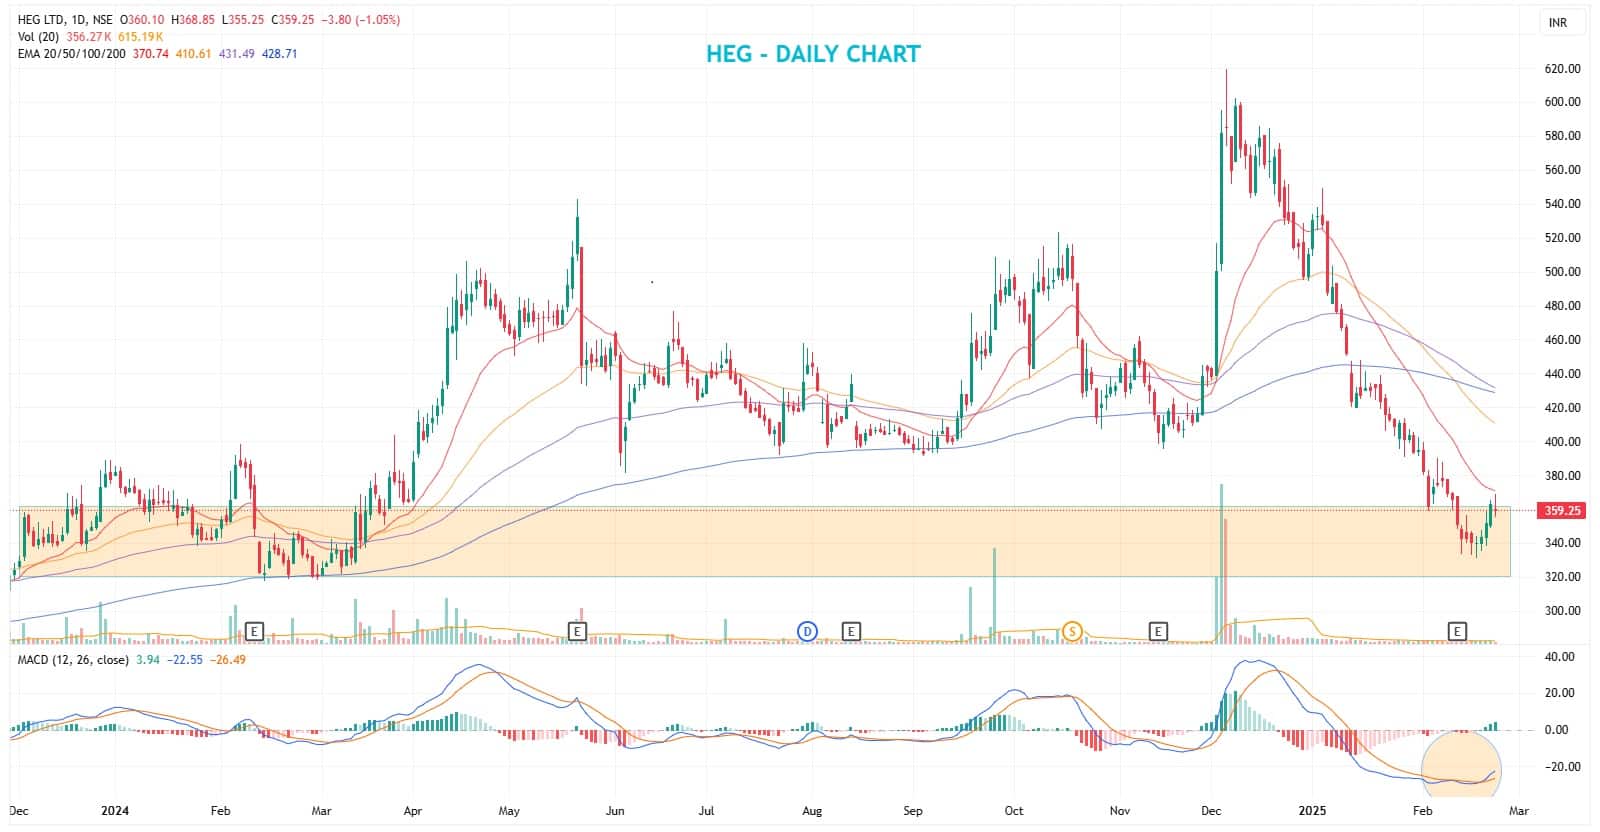Open the earnings marker near late May 2024

tap(577, 631)
